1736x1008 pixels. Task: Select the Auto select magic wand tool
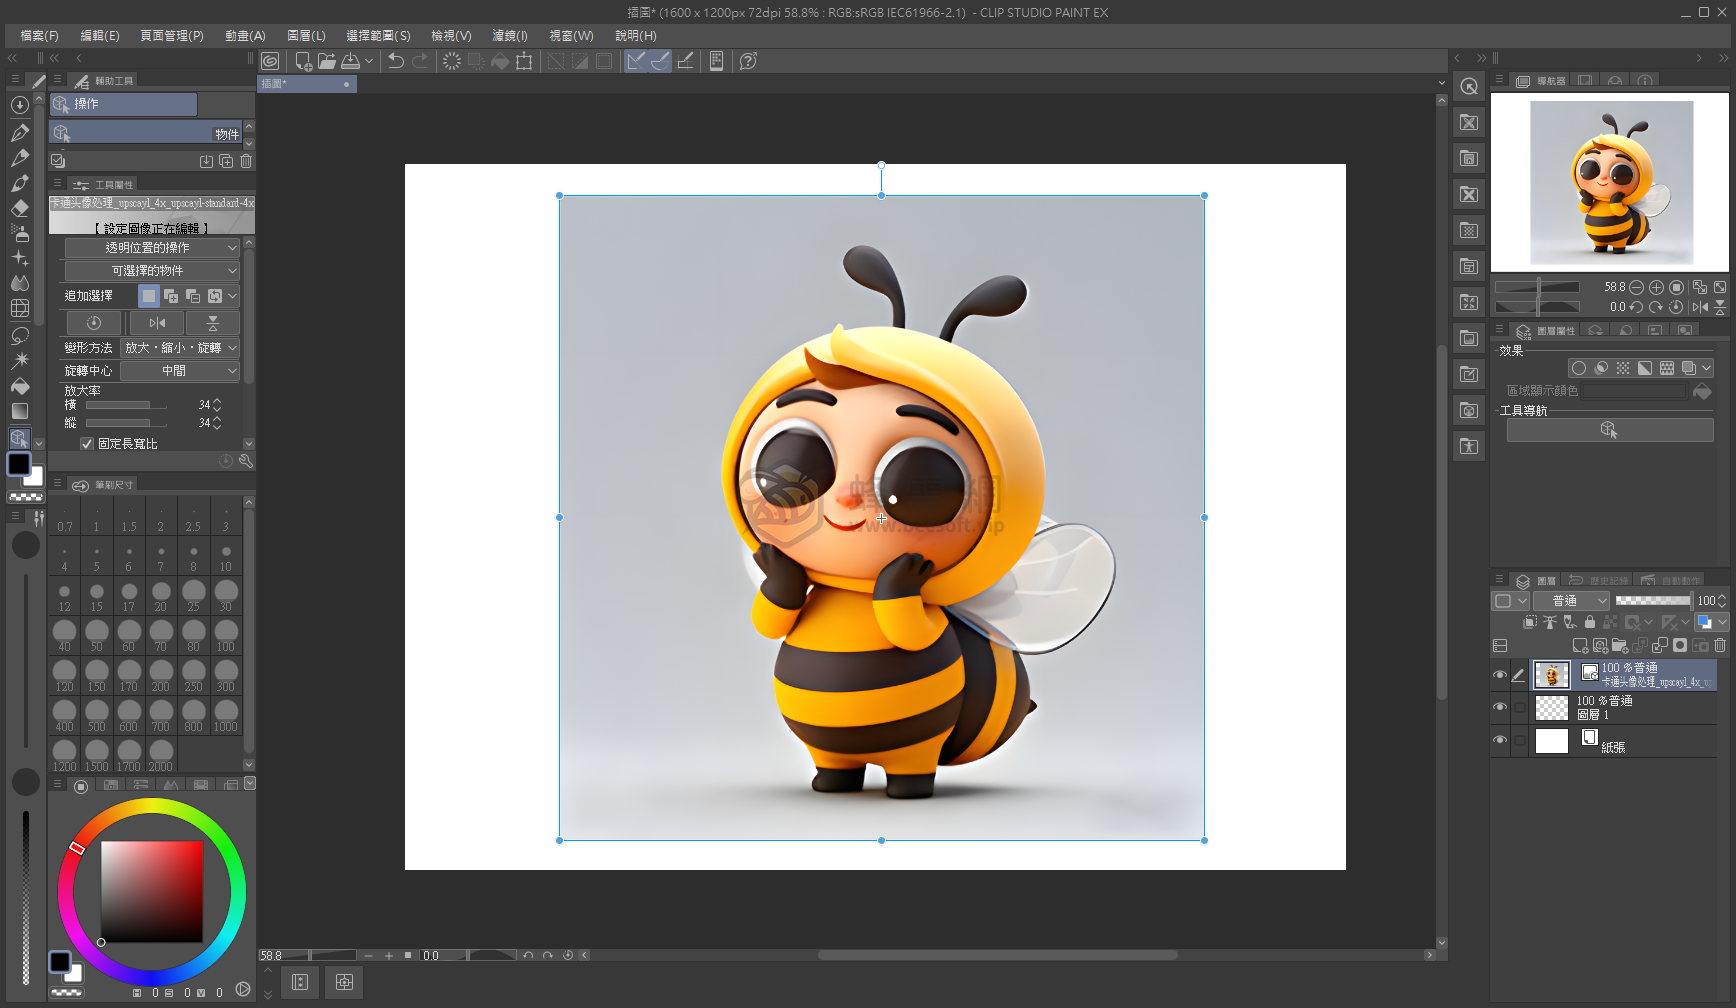[x=19, y=360]
